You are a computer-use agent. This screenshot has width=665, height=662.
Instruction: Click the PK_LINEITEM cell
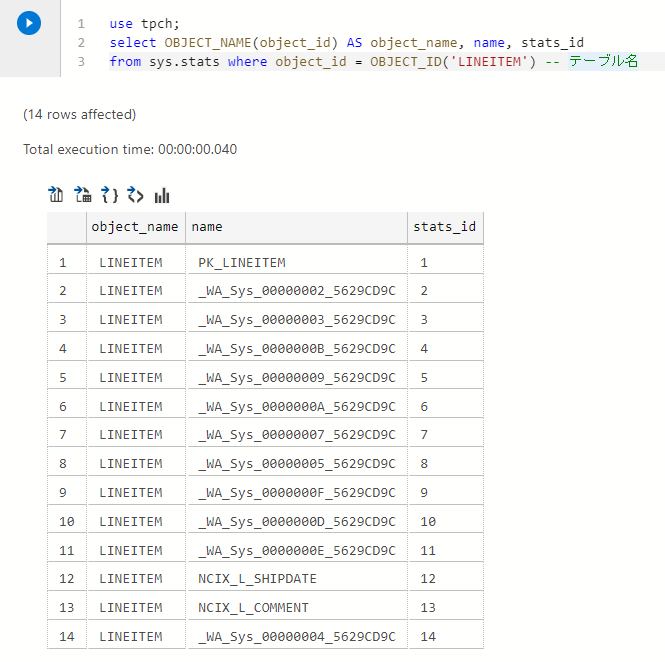296,263
